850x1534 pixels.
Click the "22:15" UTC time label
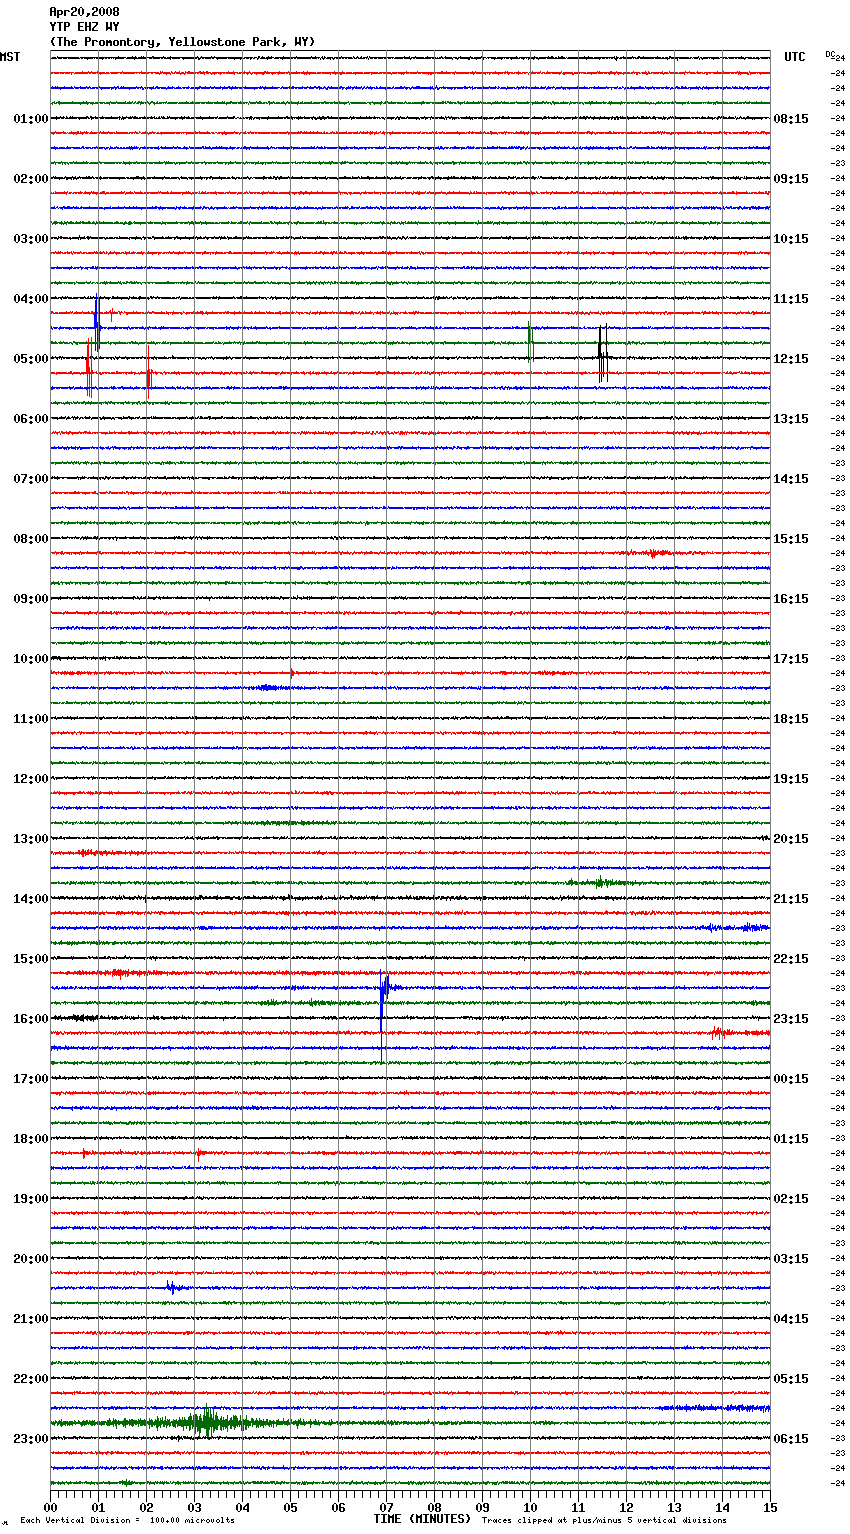[x=791, y=959]
